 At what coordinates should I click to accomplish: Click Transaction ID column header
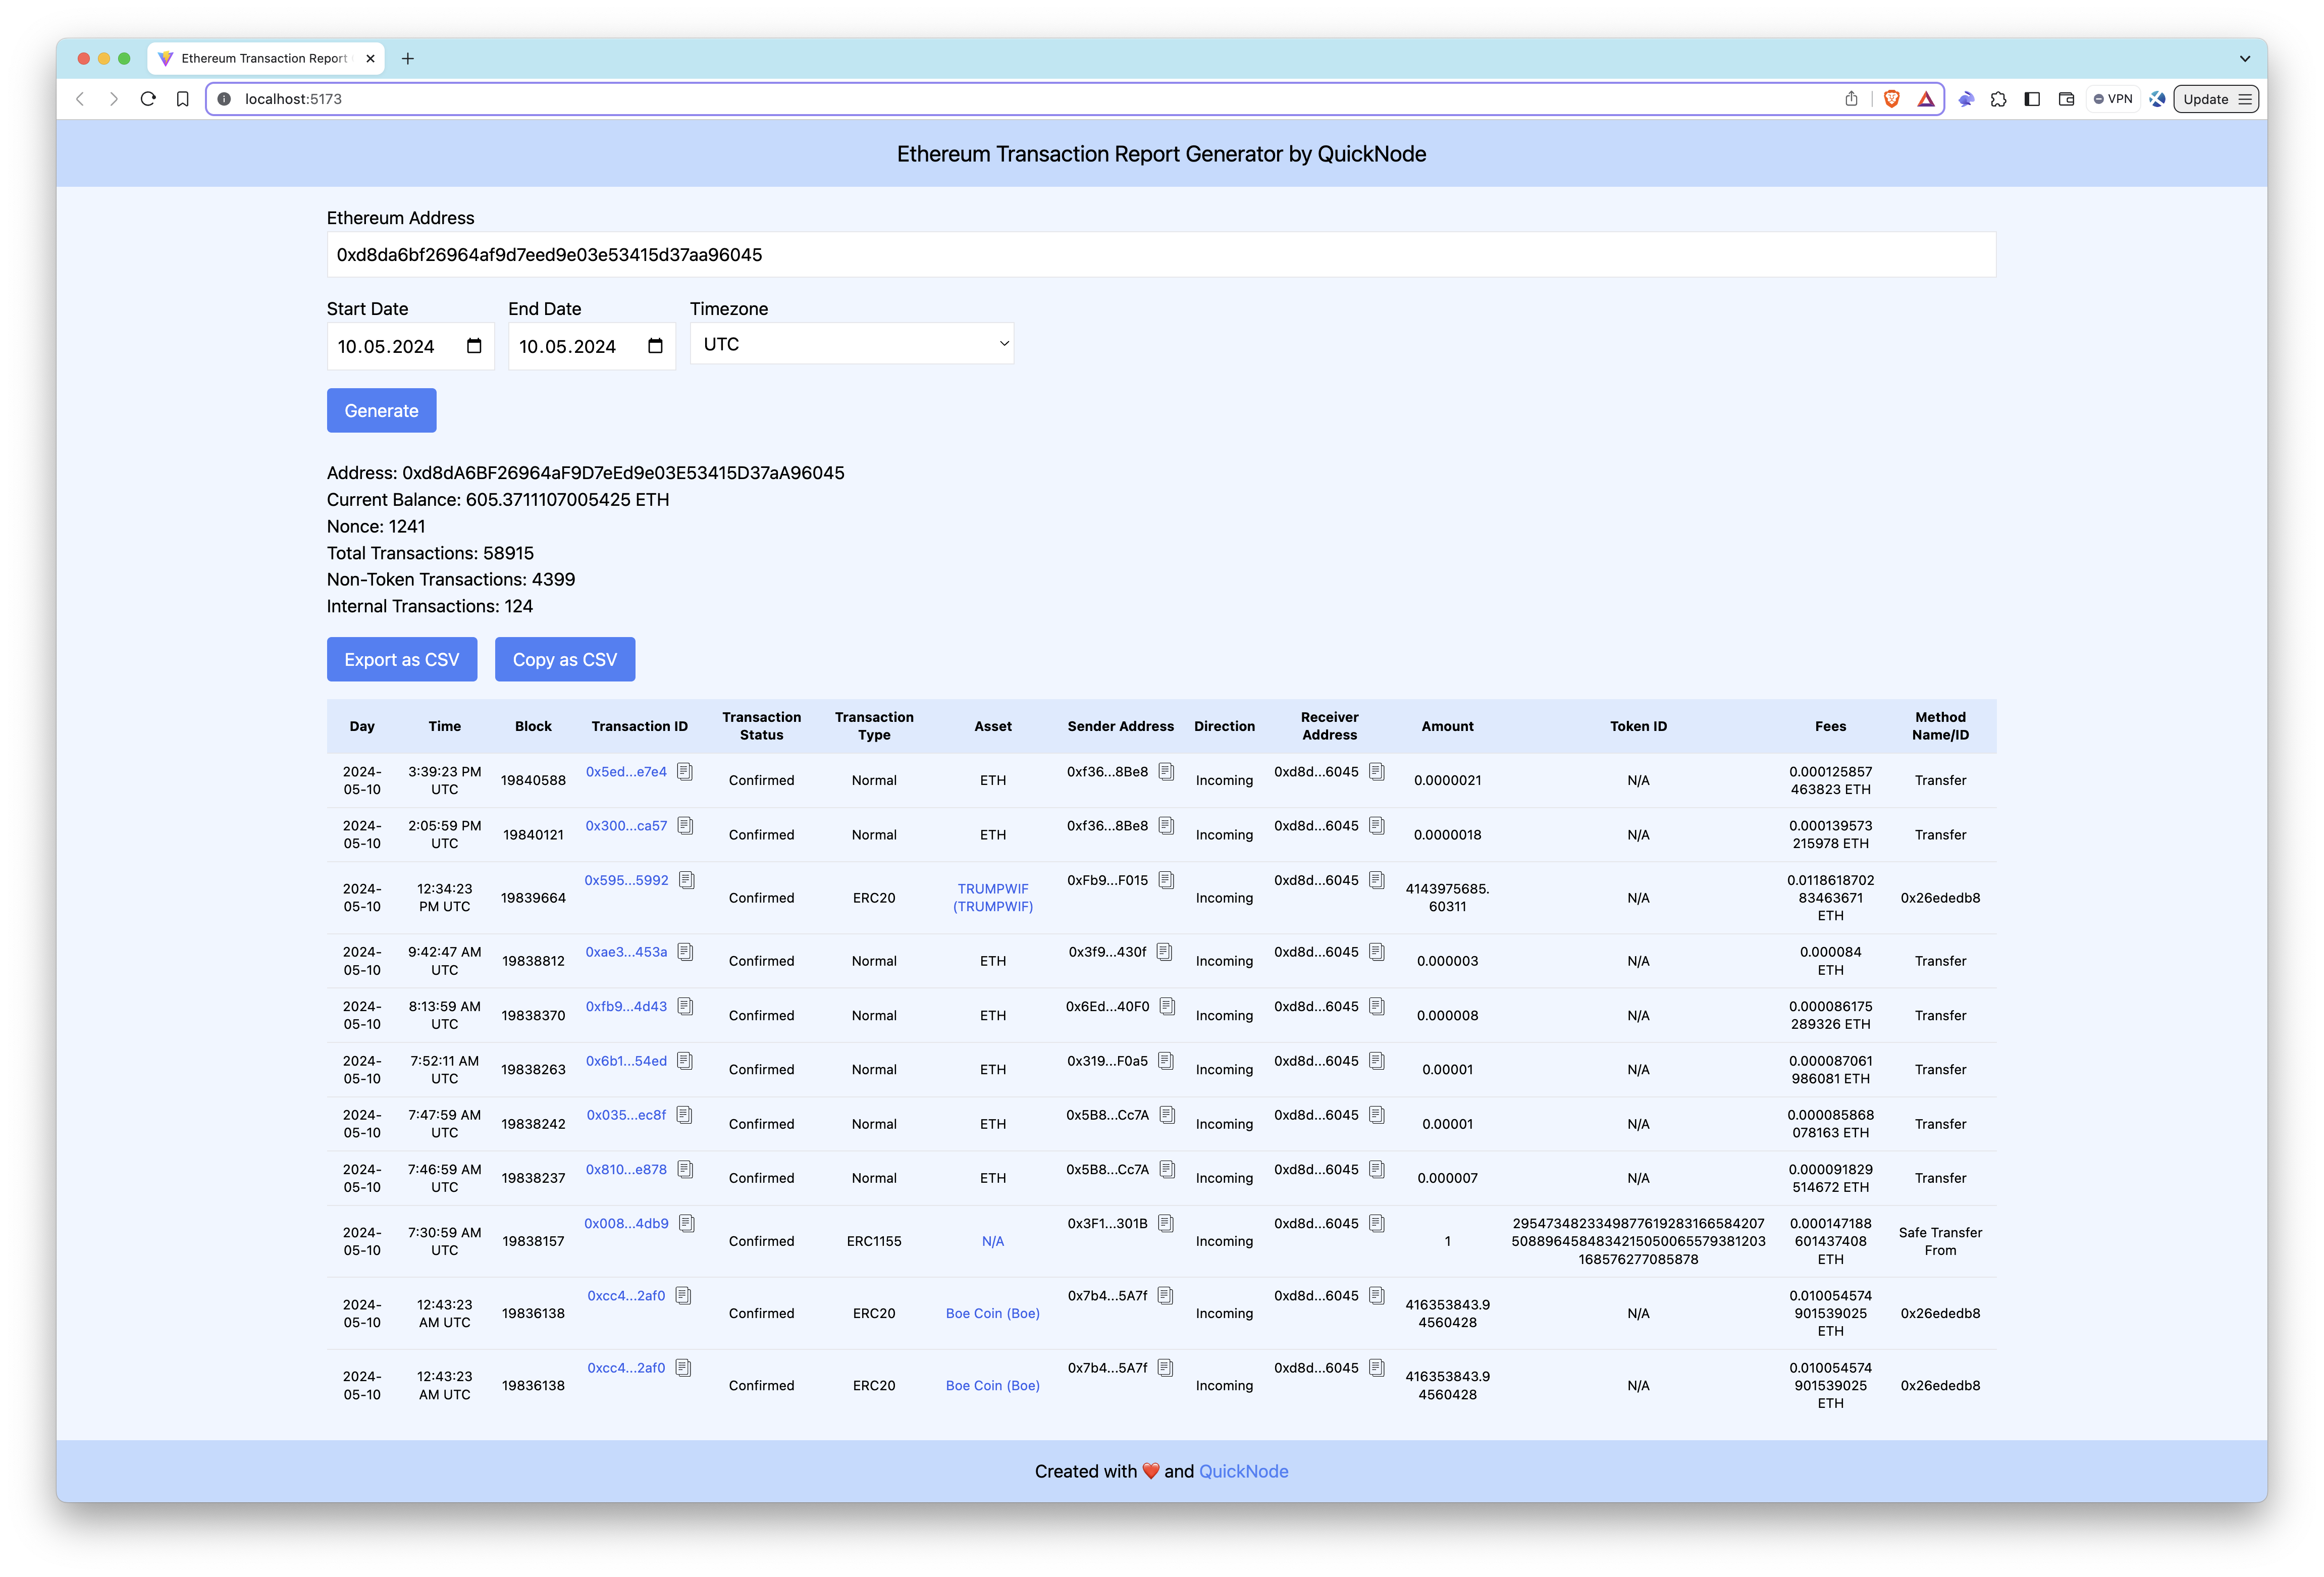click(x=639, y=726)
